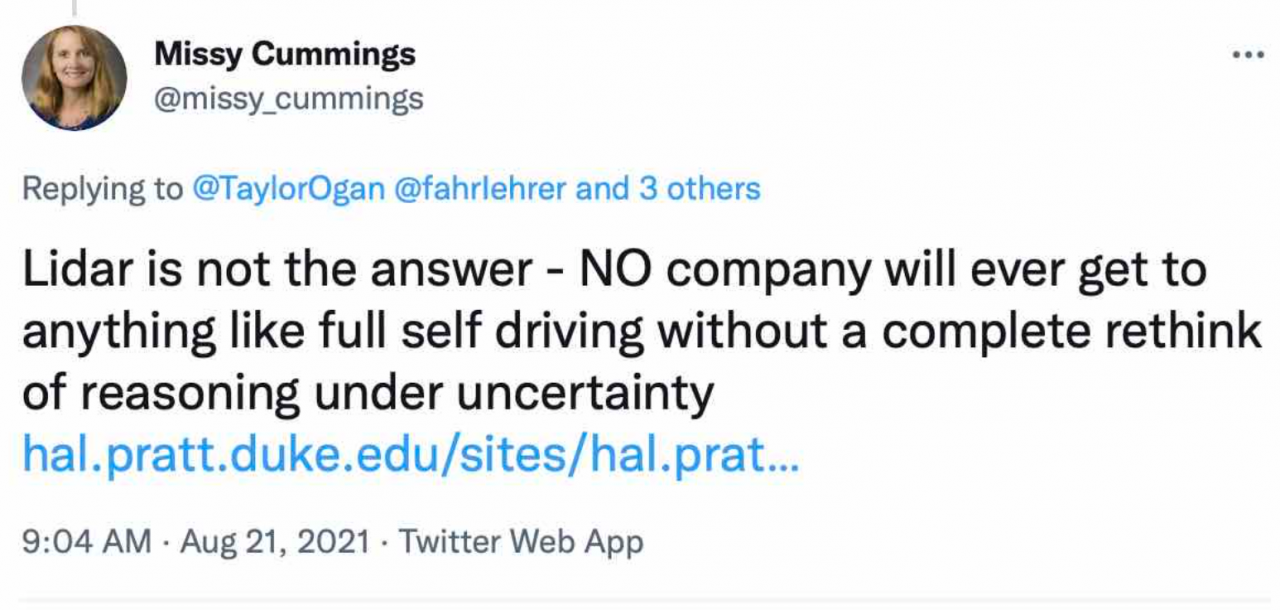Show the "and 3 others" recipients
This screenshot has height=610, width=1280.
668,188
